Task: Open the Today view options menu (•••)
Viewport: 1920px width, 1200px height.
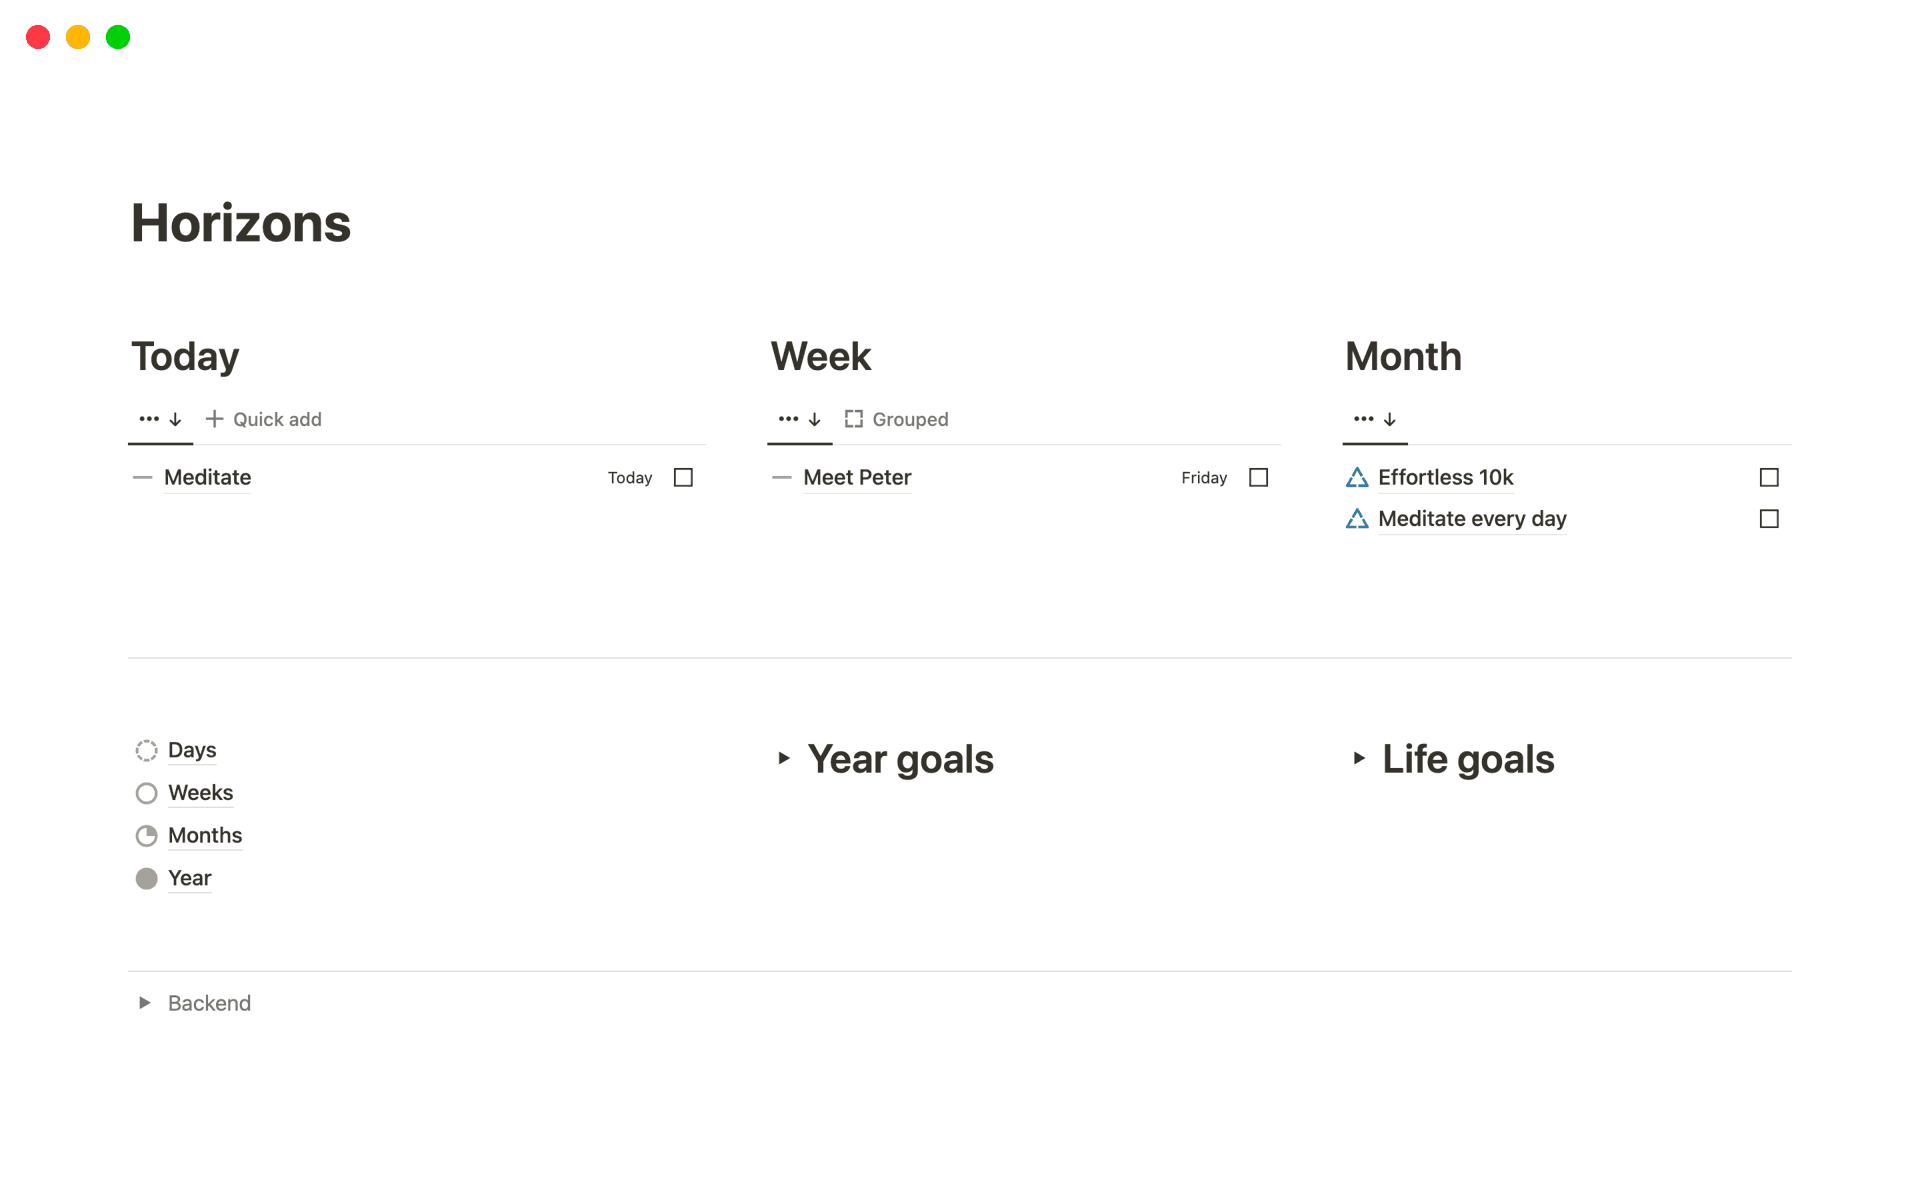Action: click(x=148, y=419)
